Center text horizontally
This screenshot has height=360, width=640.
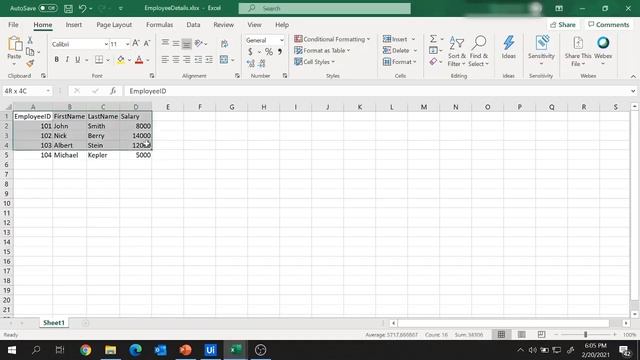pyautogui.click(x=176, y=60)
